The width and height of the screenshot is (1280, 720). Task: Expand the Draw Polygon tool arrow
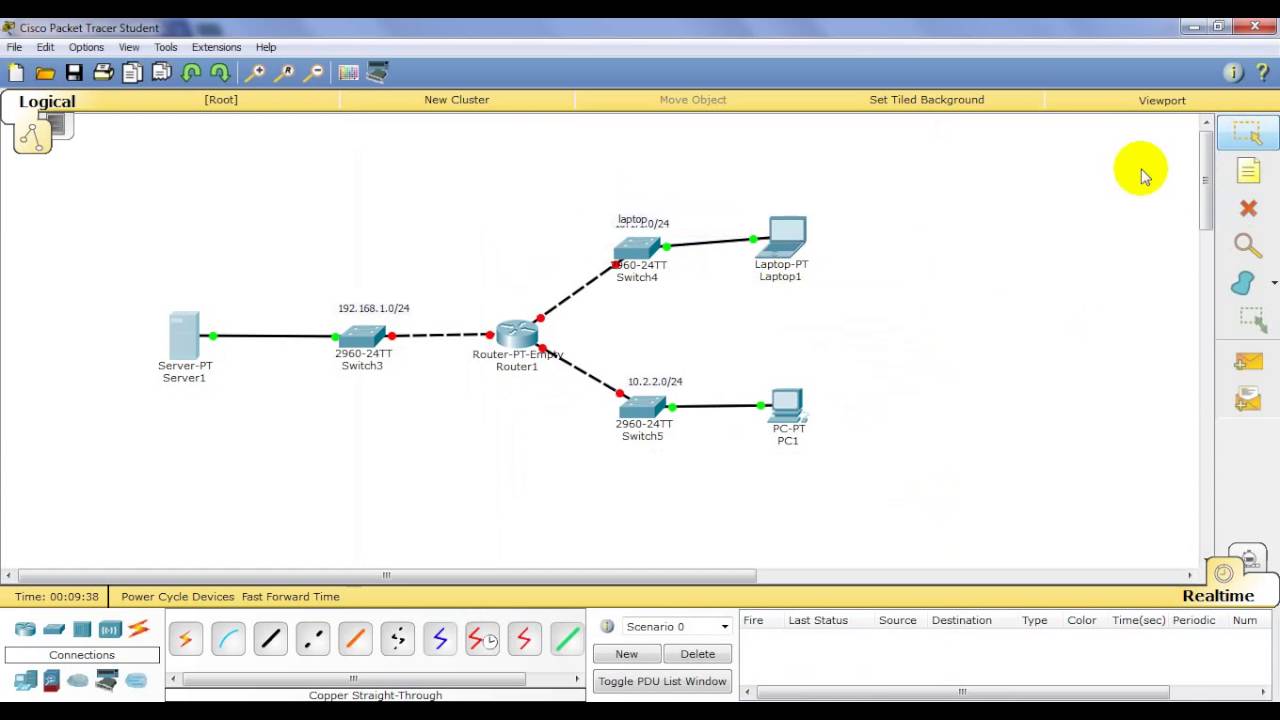point(1274,283)
